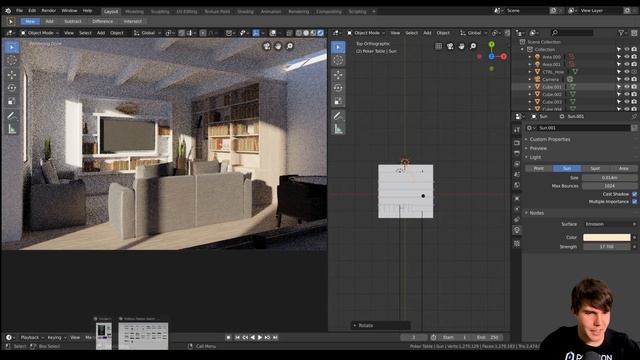Switch to the Layout workspace tab
Screen dimensions: 640x360
[x=111, y=11]
